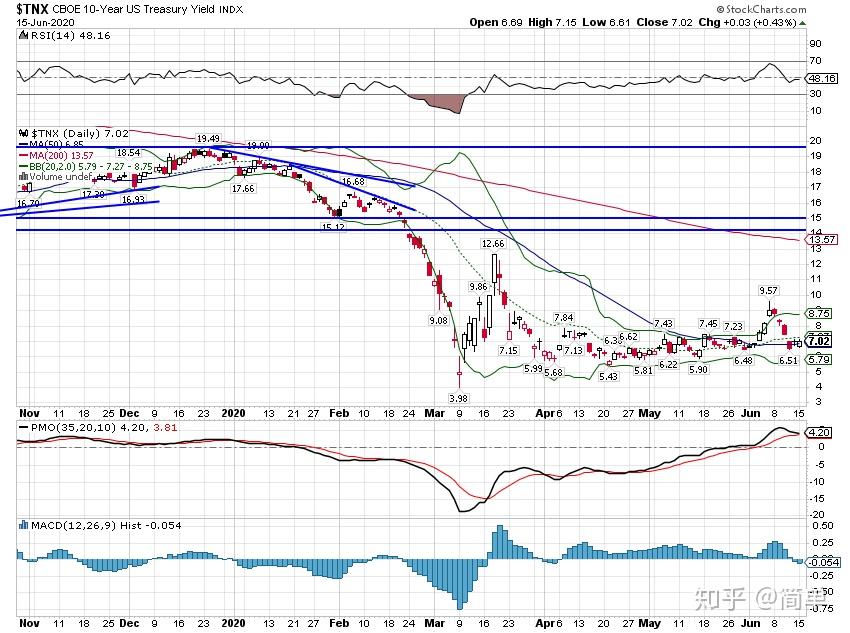
Task: Click the volume bars icon in legend
Action: [x=23, y=176]
